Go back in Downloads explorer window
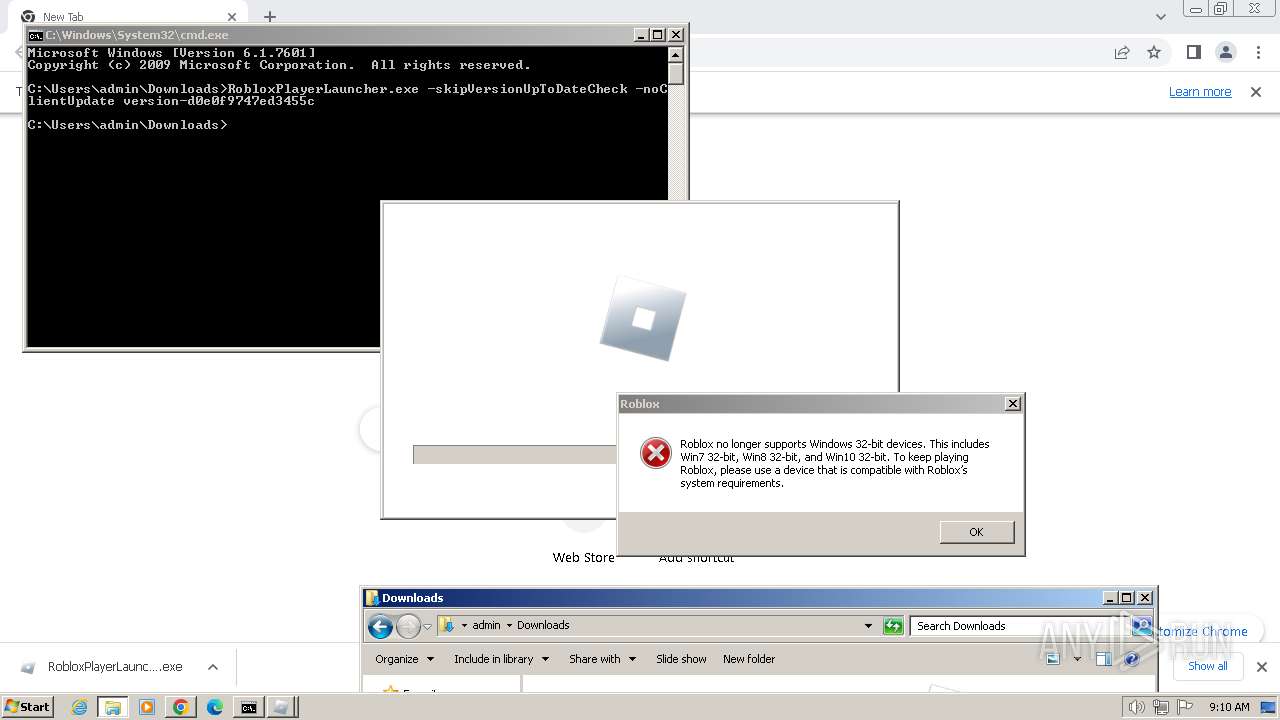1280x720 pixels. [x=380, y=626]
